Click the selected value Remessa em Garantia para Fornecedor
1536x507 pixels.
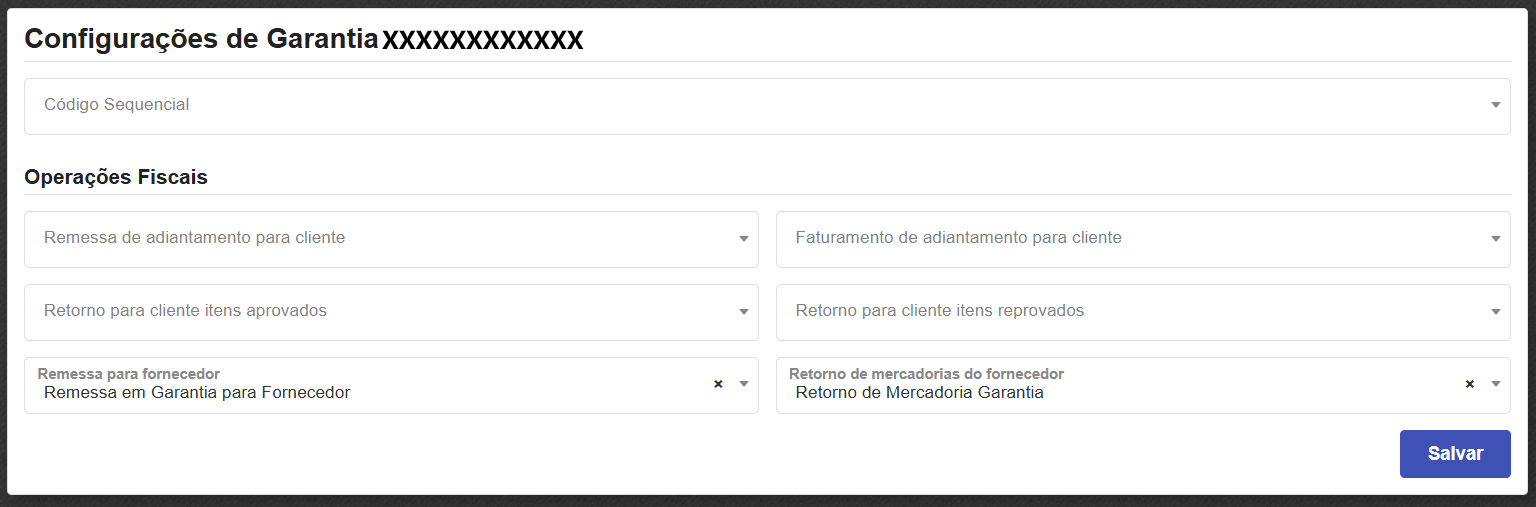coord(197,393)
